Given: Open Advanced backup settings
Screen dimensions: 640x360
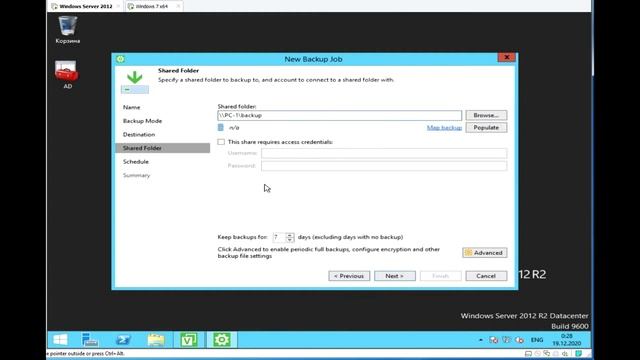Looking at the screenshot, I should 485,253.
